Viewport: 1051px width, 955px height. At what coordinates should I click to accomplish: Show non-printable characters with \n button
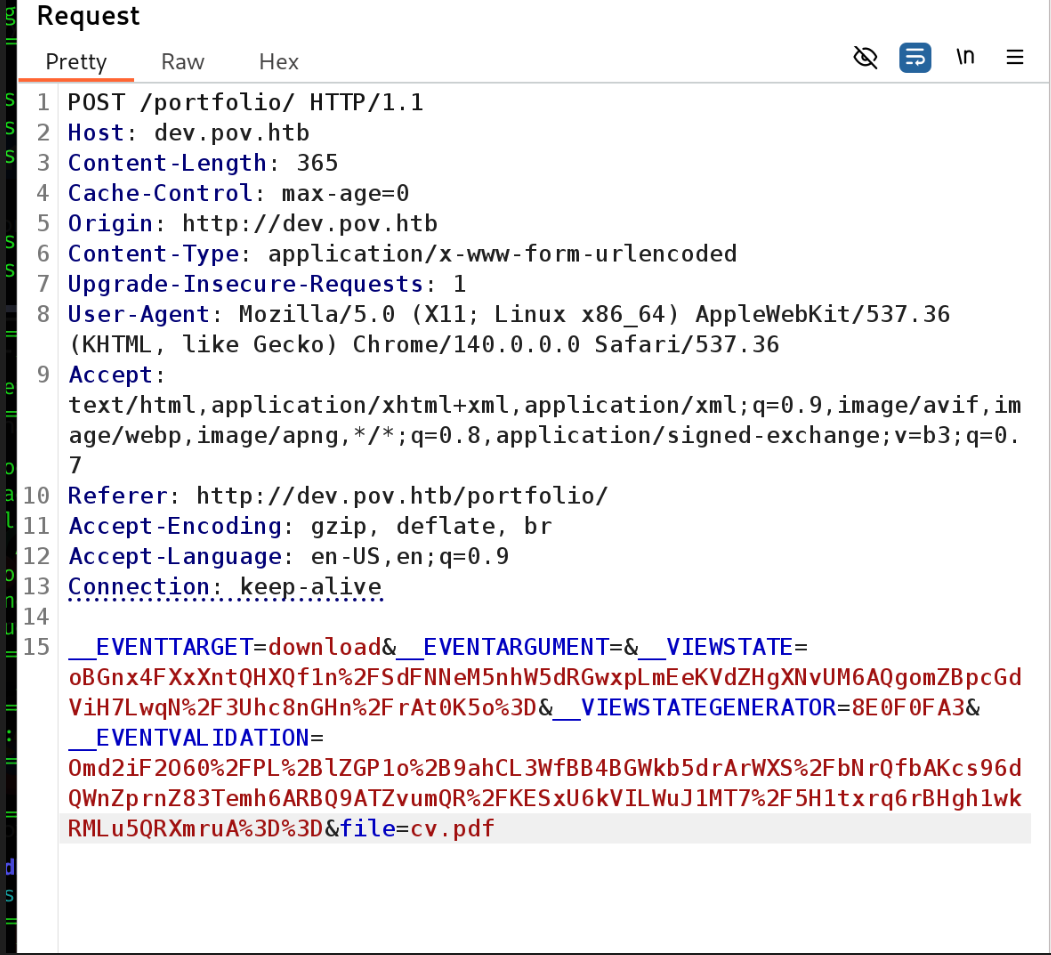(965, 57)
